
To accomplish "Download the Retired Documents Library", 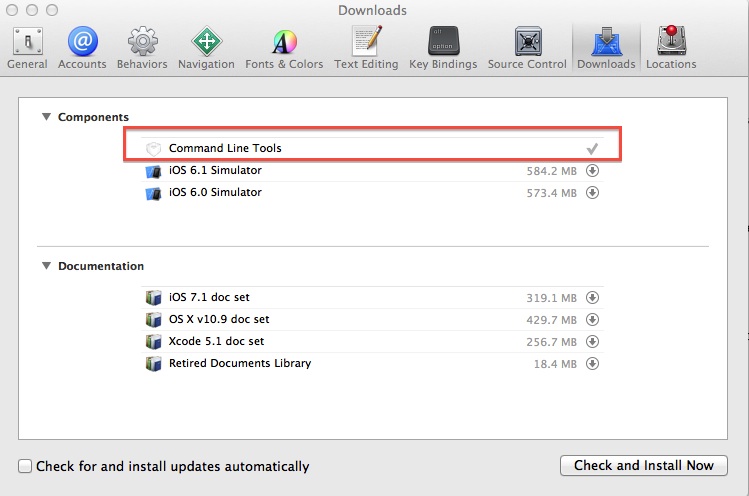I will point(592,363).
